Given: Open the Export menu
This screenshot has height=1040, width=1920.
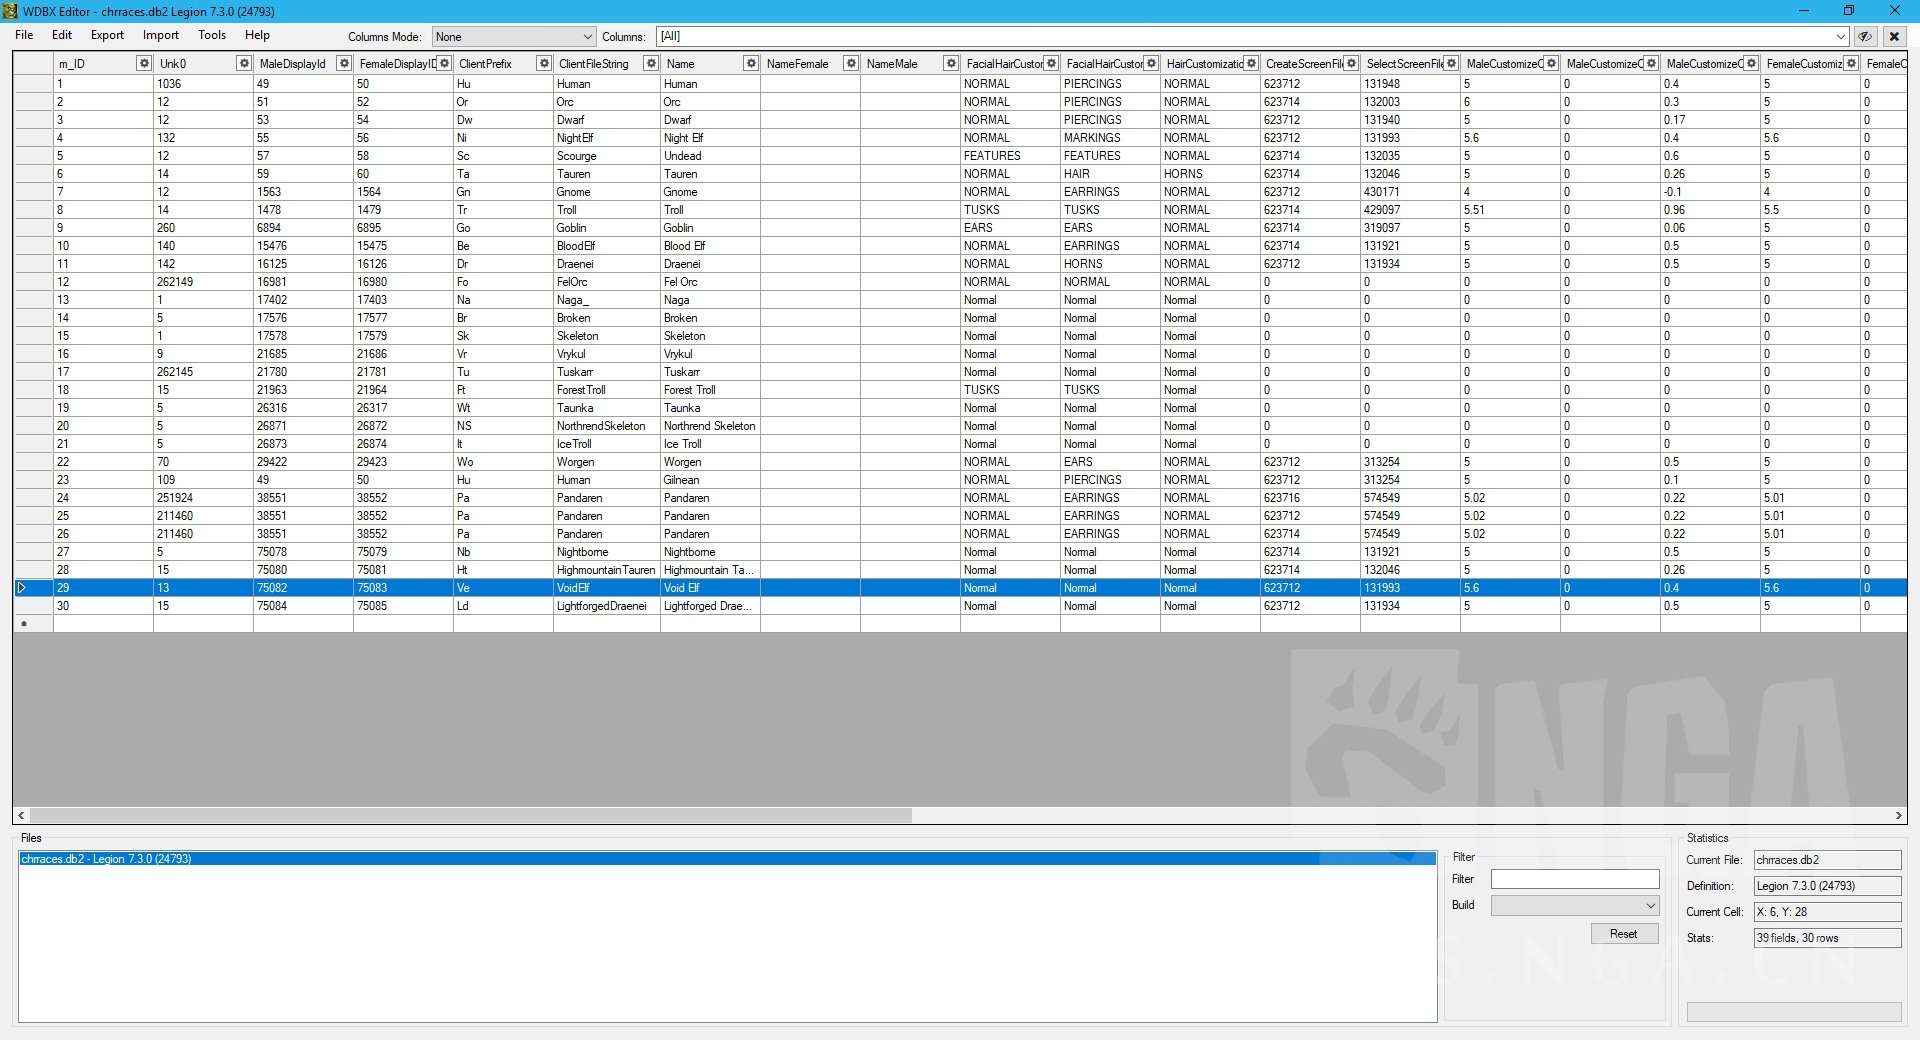Looking at the screenshot, I should coord(107,35).
